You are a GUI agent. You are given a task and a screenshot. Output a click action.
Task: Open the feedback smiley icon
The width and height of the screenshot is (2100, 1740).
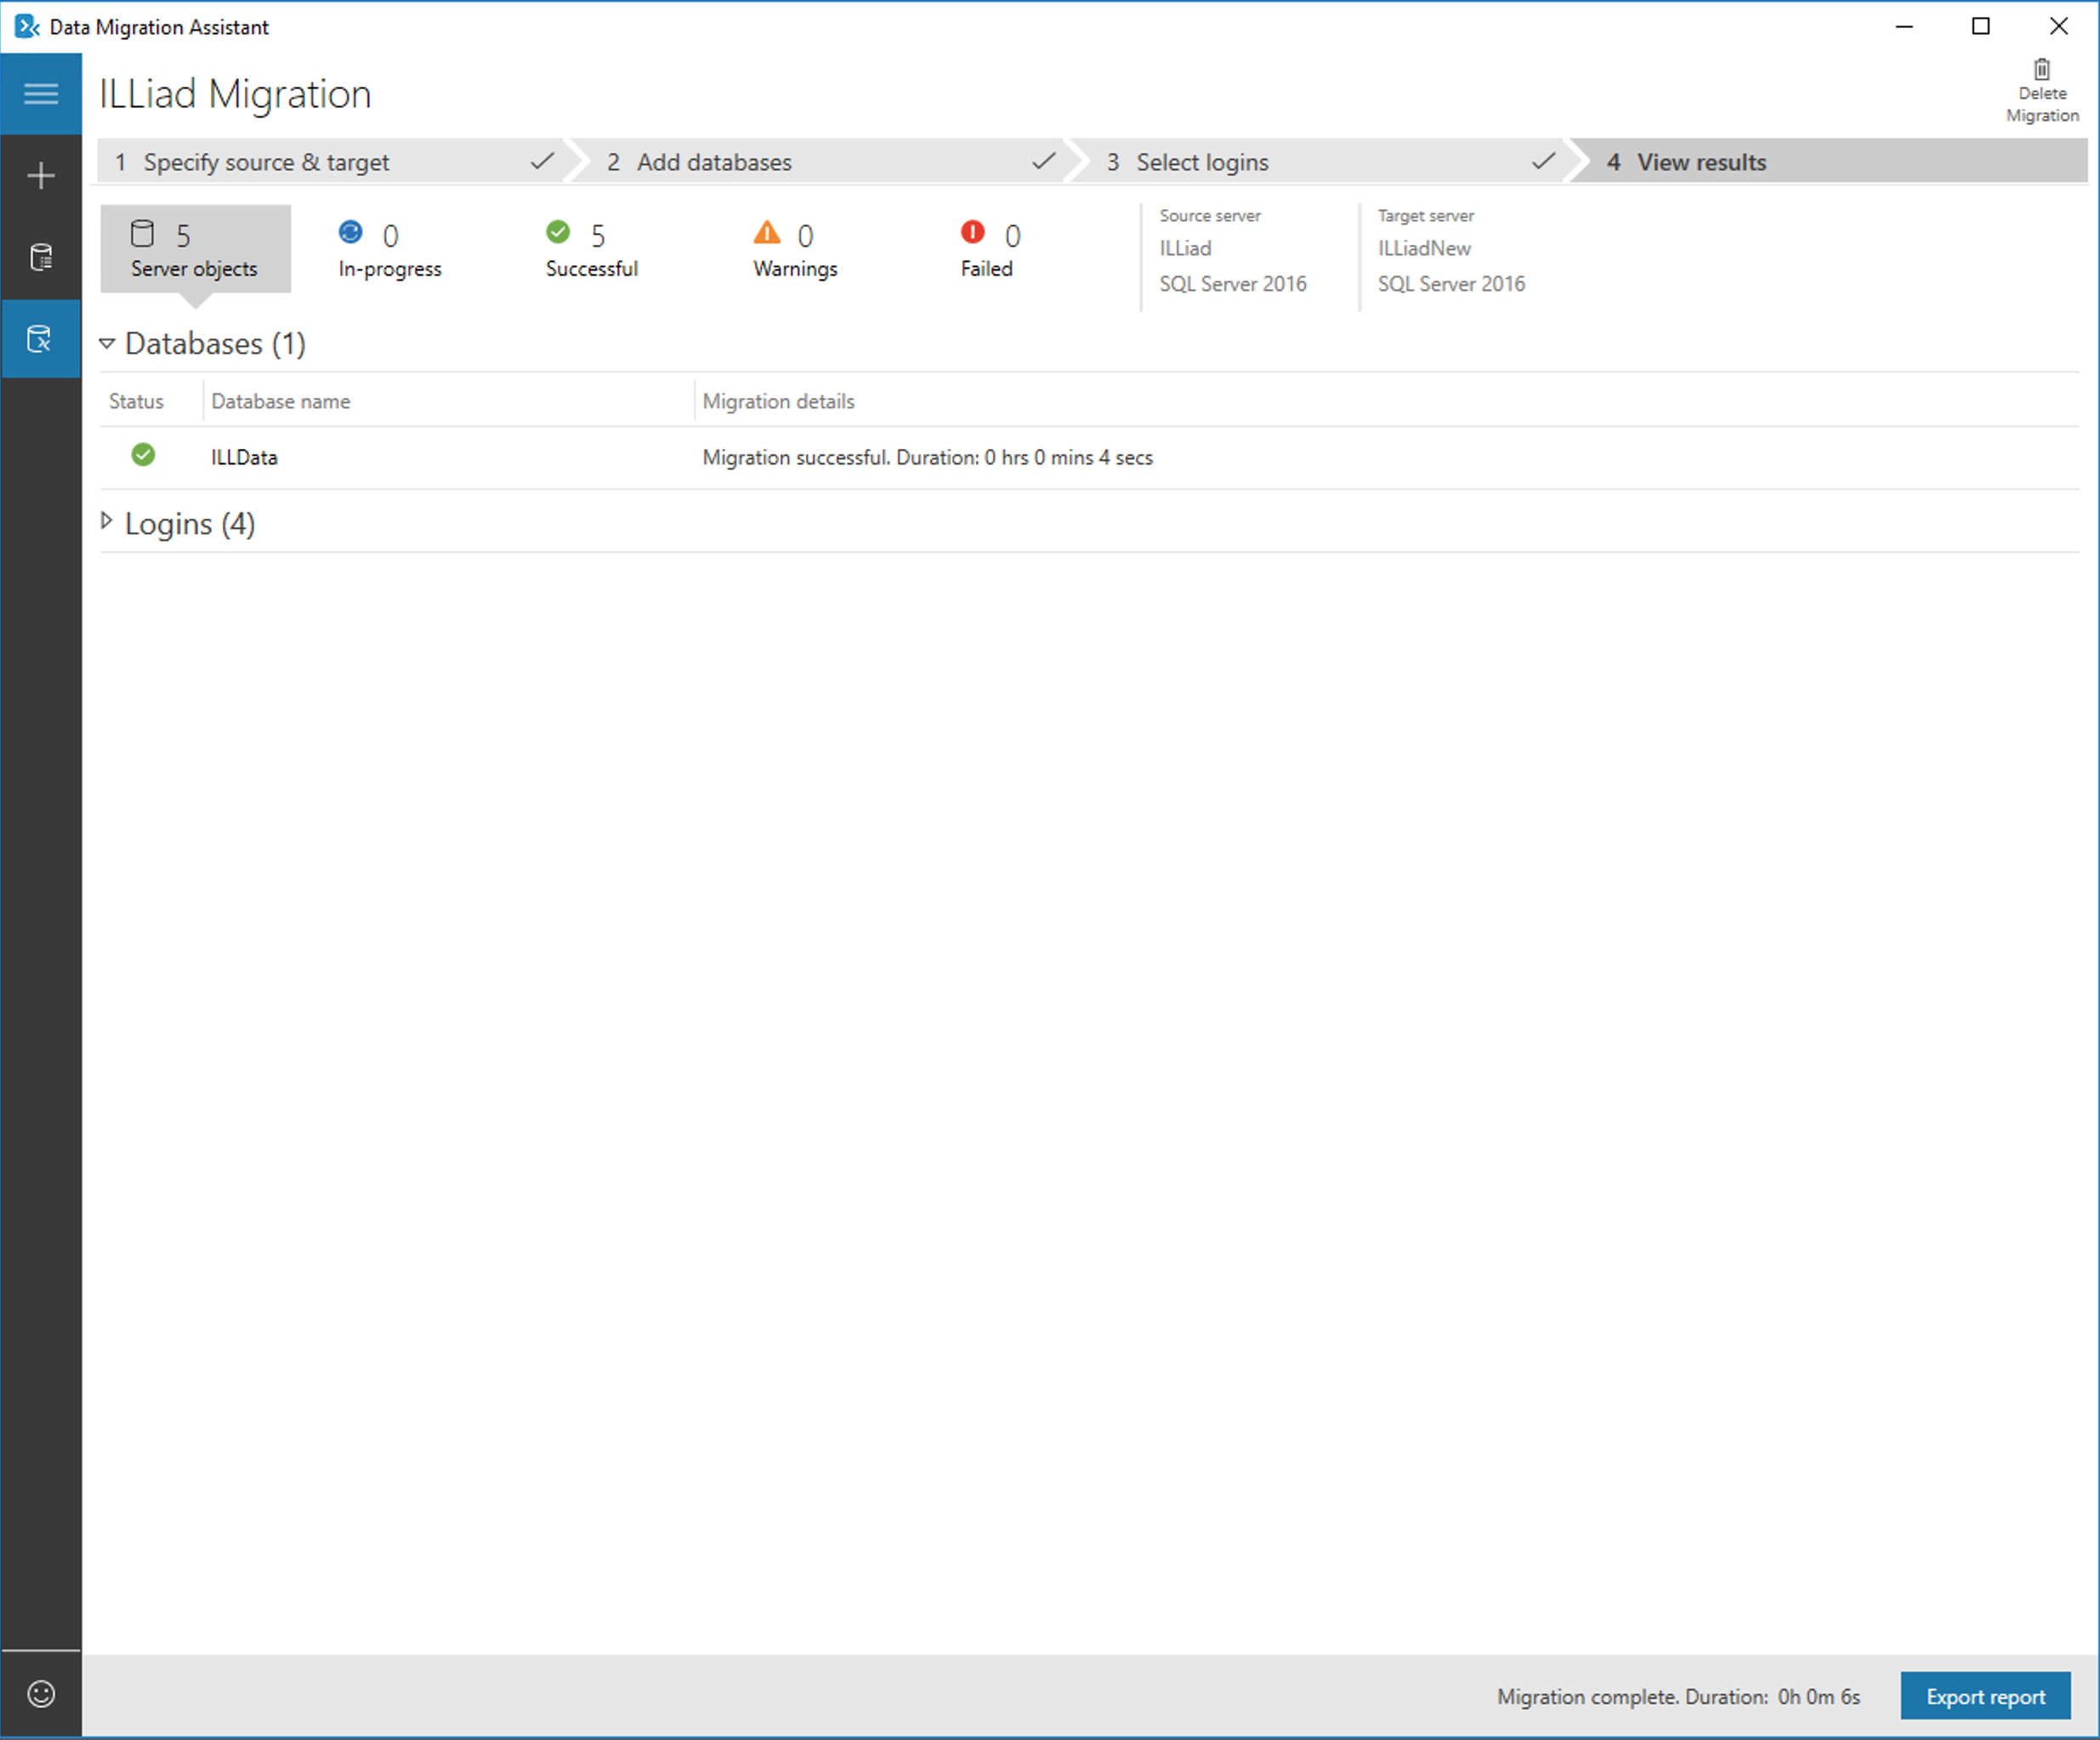(x=41, y=1693)
